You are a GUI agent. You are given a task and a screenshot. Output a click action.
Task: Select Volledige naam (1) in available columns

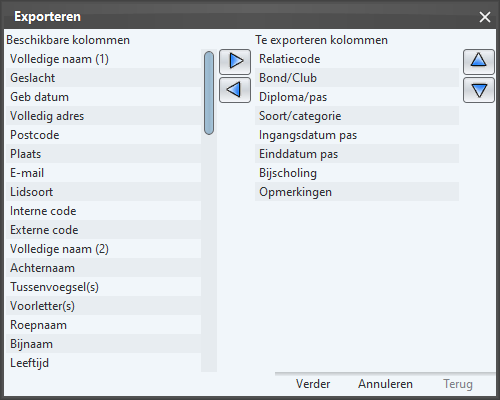tap(103, 59)
